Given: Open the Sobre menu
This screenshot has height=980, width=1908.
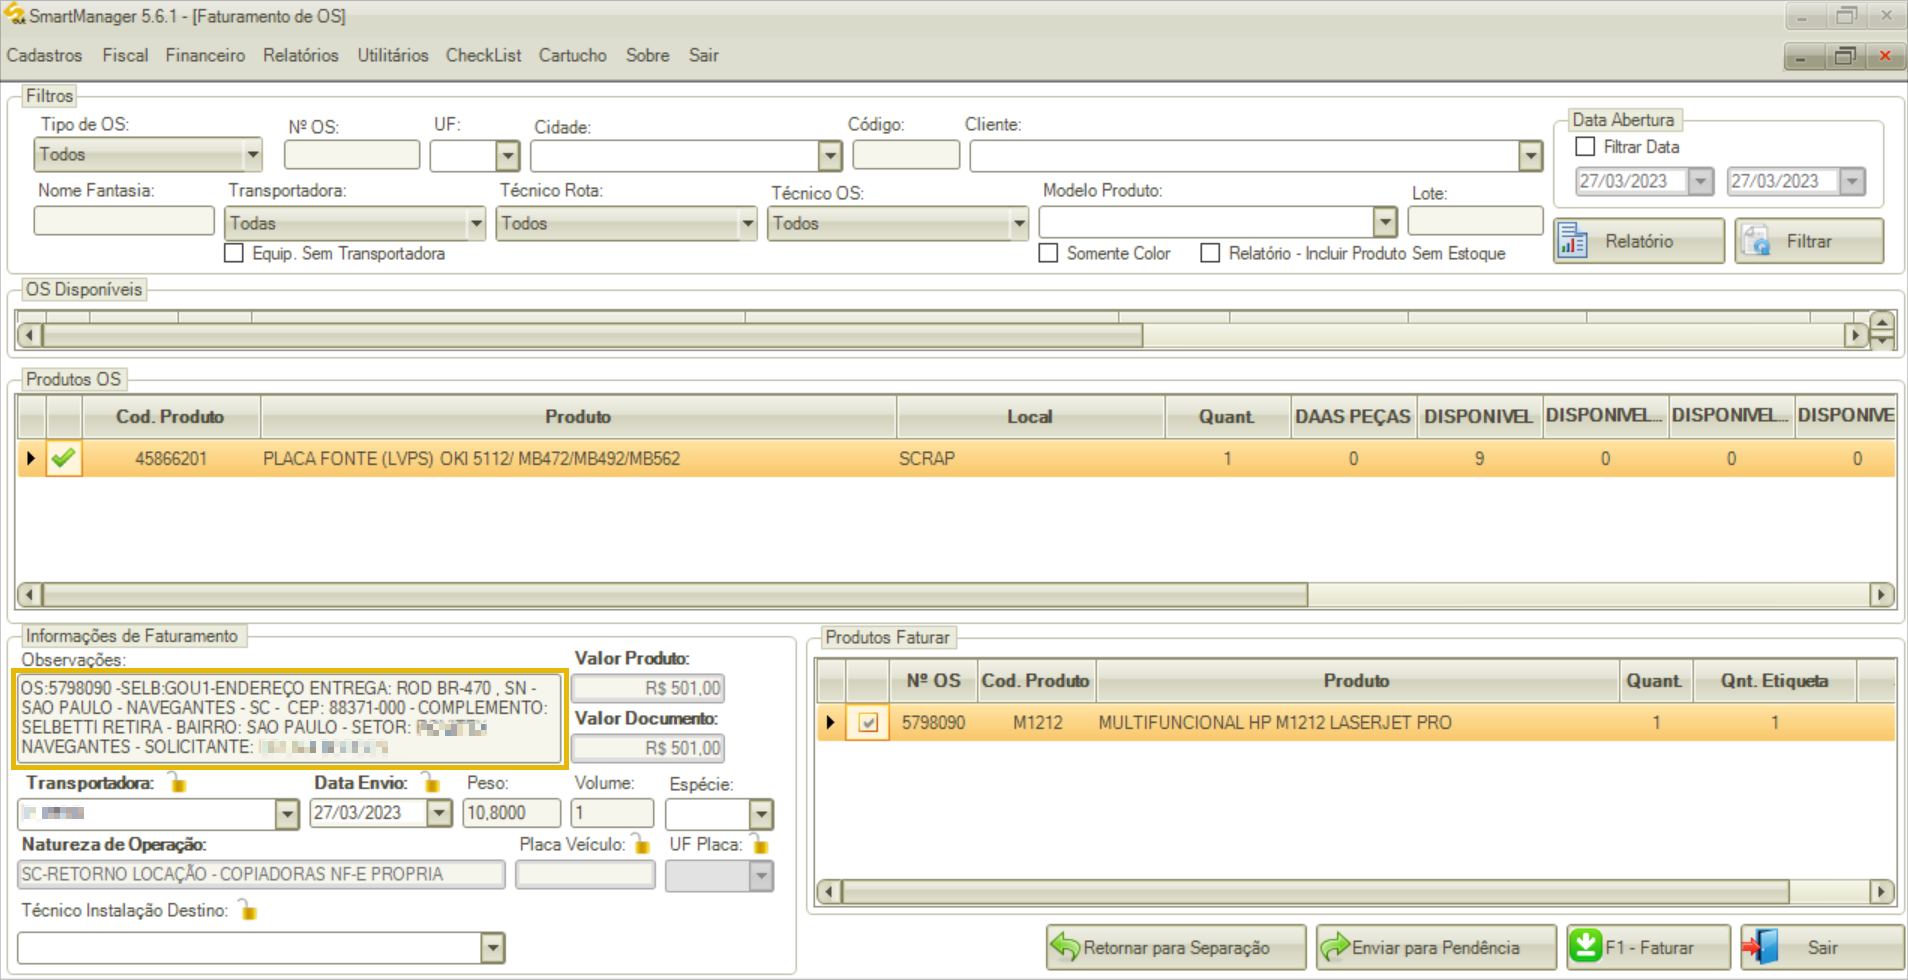Looking at the screenshot, I should pyautogui.click(x=648, y=55).
